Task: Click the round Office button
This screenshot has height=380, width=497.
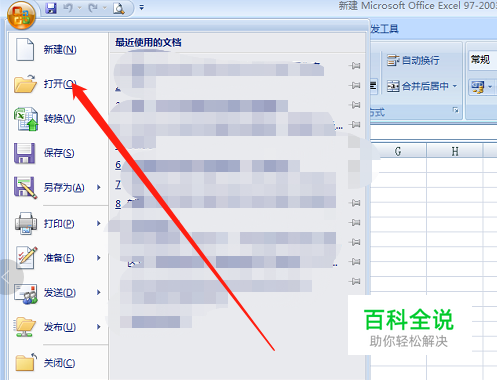Action: (21, 15)
